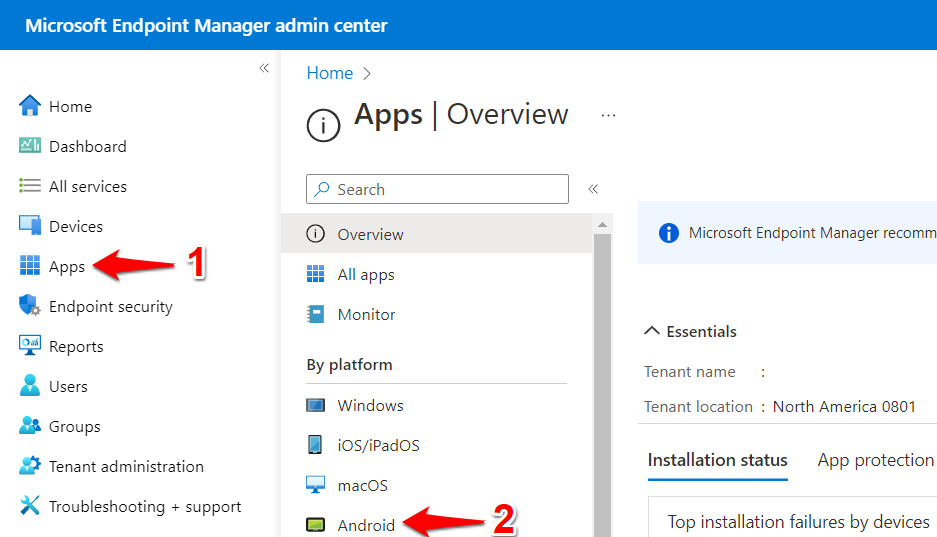Click the Apps menu Search input field
This screenshot has height=537, width=937.
click(x=437, y=189)
